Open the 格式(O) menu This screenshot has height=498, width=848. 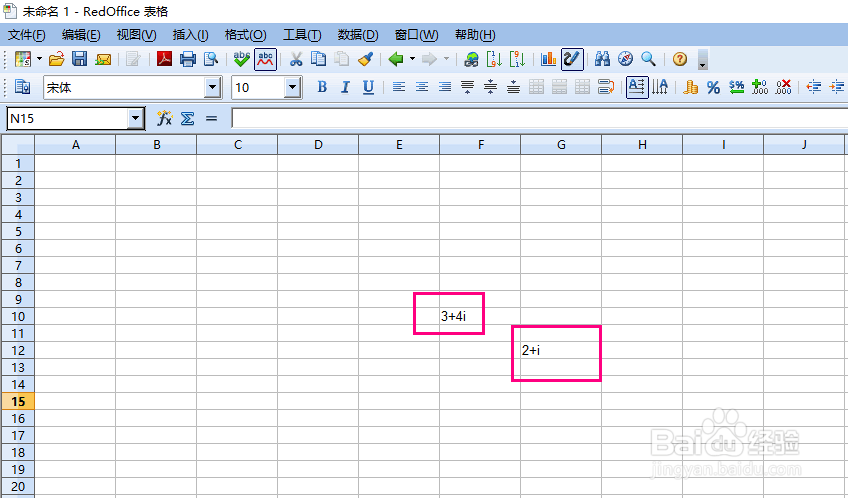(246, 35)
